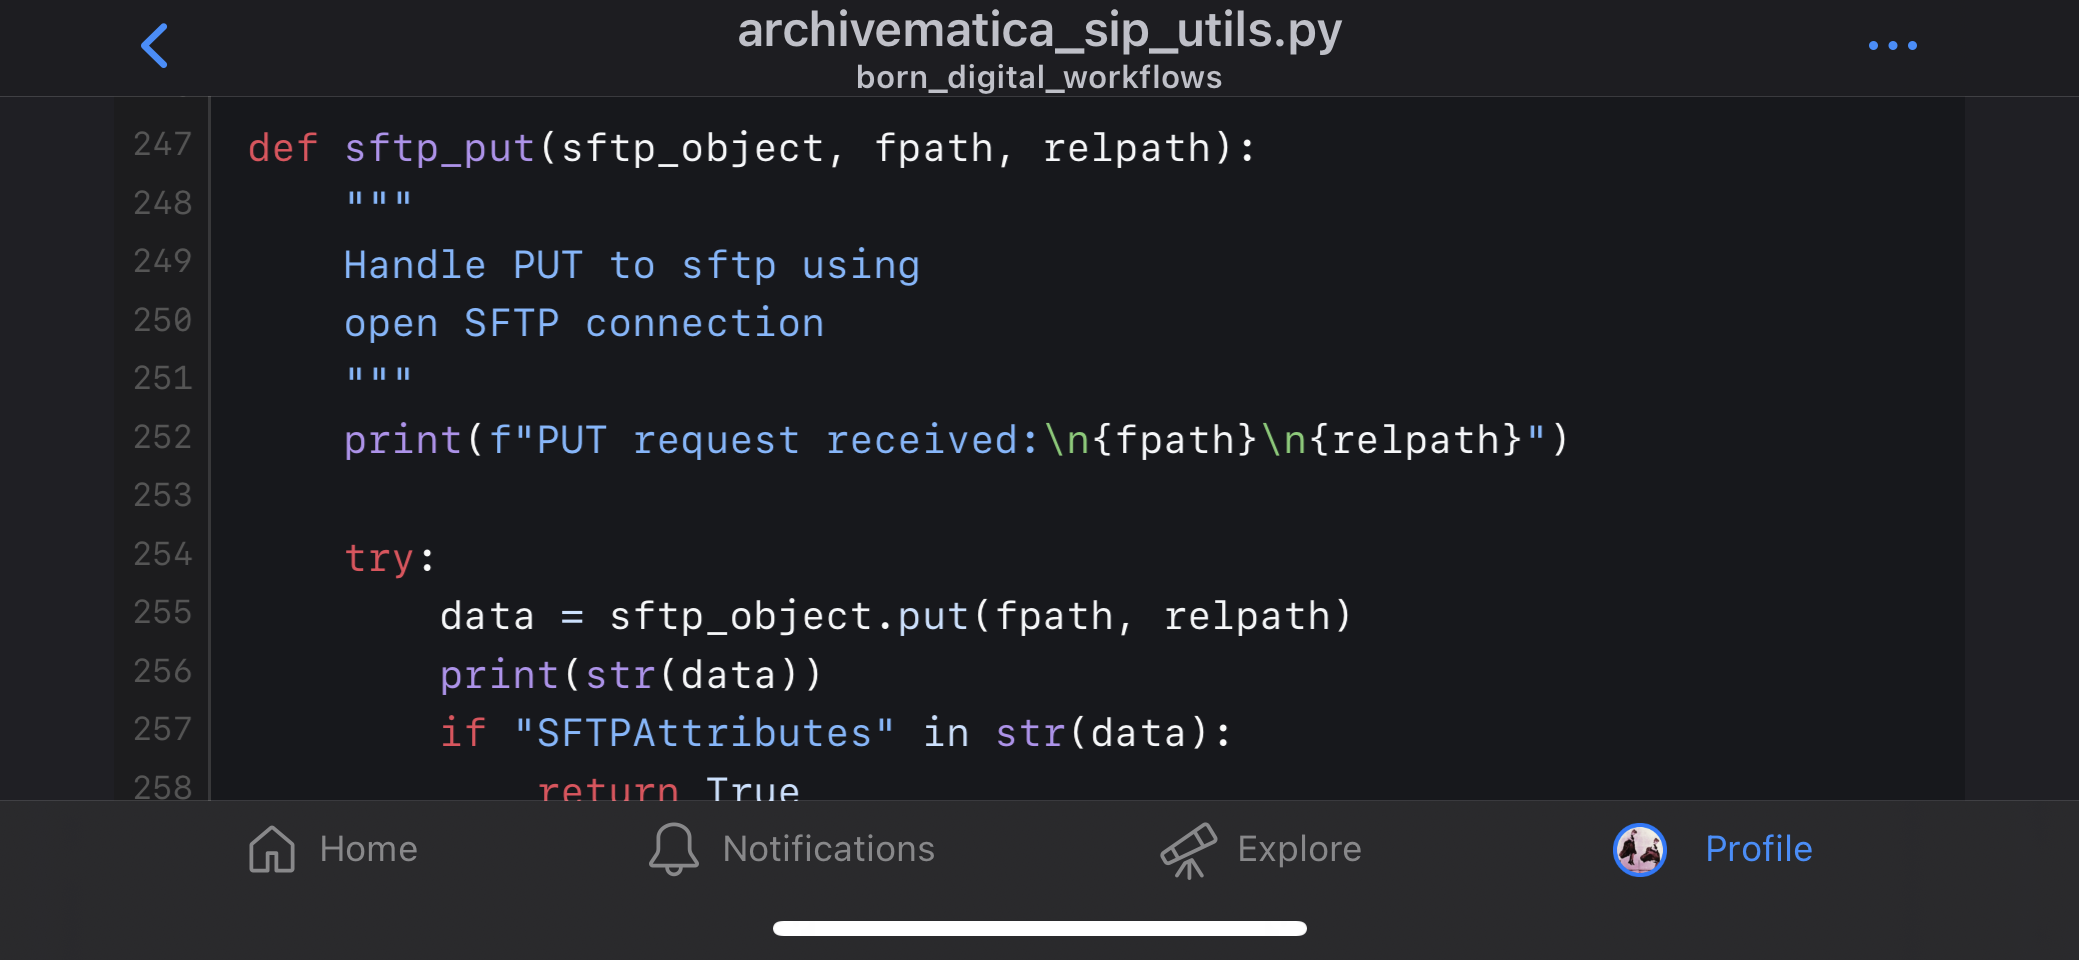Select line number 252 in gutter
This screenshot has height=960, width=2079.
[162, 437]
